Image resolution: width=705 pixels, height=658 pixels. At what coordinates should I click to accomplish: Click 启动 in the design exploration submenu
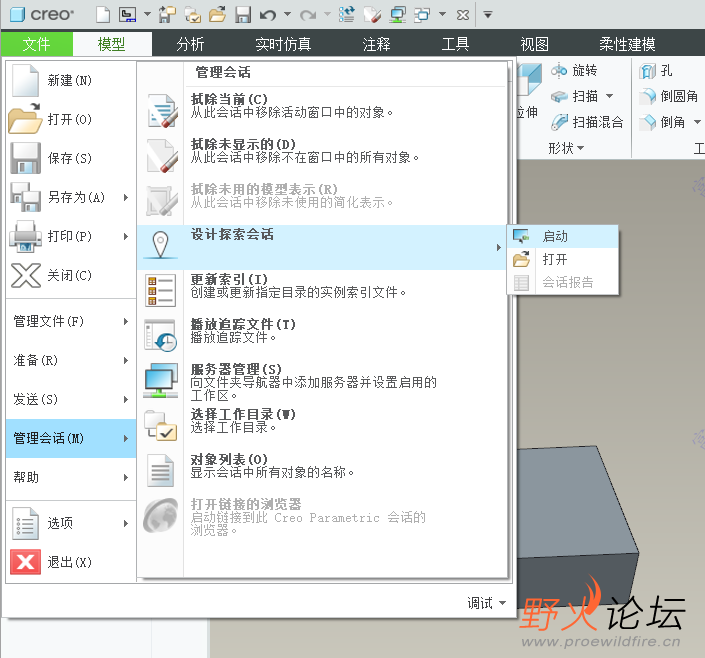click(563, 236)
